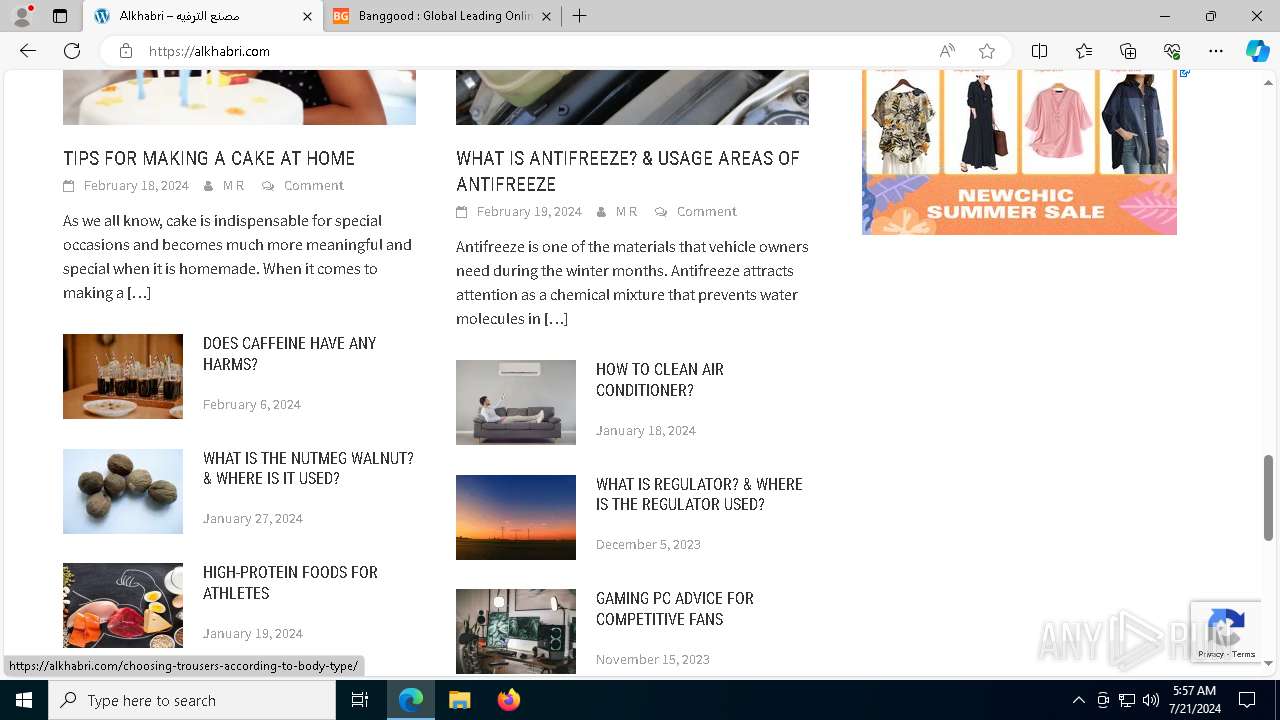Image resolution: width=1280 pixels, height=720 pixels.
Task: Open Settings and more ellipsis menu
Action: [1216, 51]
